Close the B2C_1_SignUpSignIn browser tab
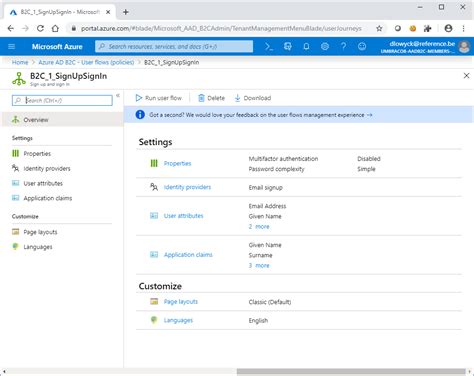Image resolution: width=474 pixels, height=376 pixels. 108,12
